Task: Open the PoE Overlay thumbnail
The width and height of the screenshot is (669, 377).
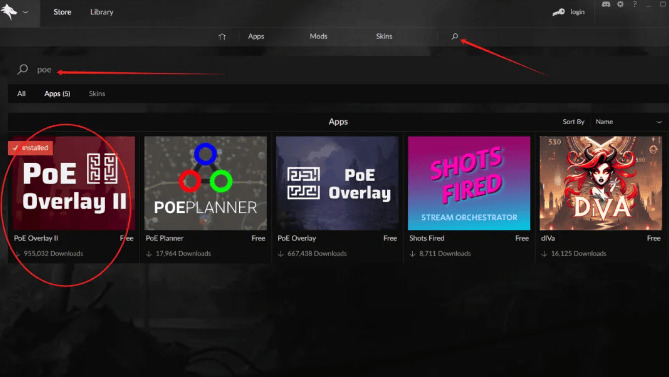Action: pos(337,183)
